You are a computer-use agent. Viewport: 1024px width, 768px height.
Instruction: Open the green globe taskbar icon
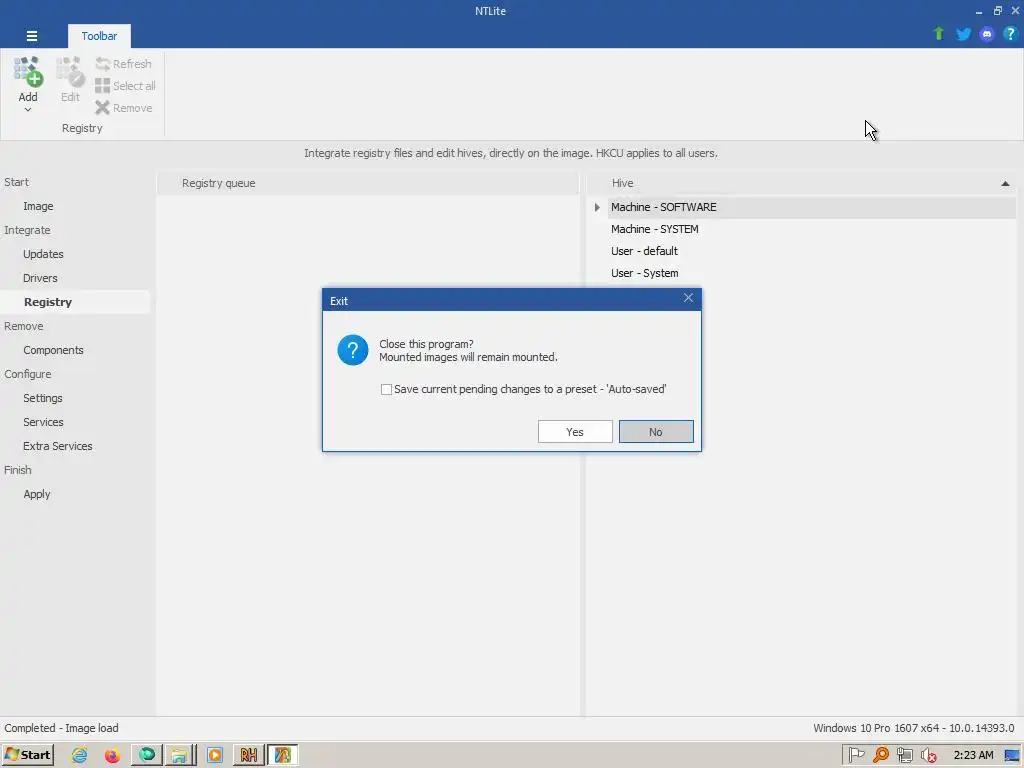coord(147,755)
